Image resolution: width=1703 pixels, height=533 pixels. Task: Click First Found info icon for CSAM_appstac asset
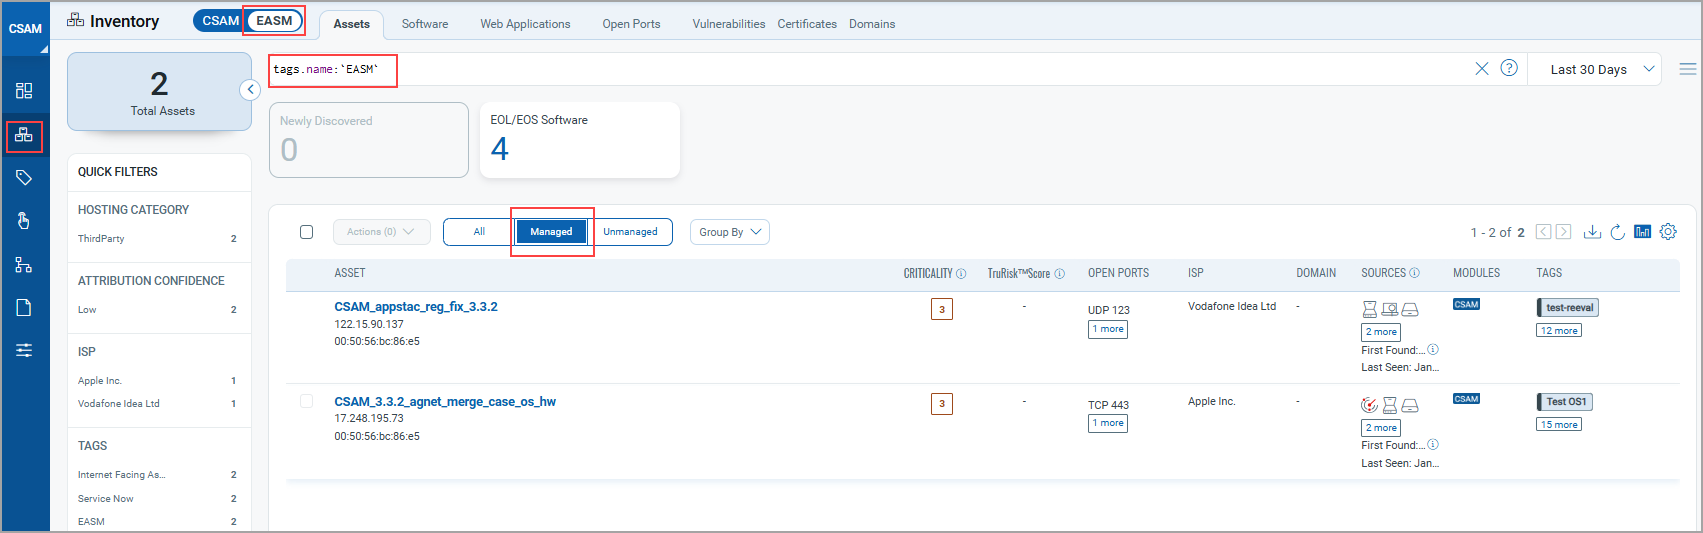(x=1433, y=350)
